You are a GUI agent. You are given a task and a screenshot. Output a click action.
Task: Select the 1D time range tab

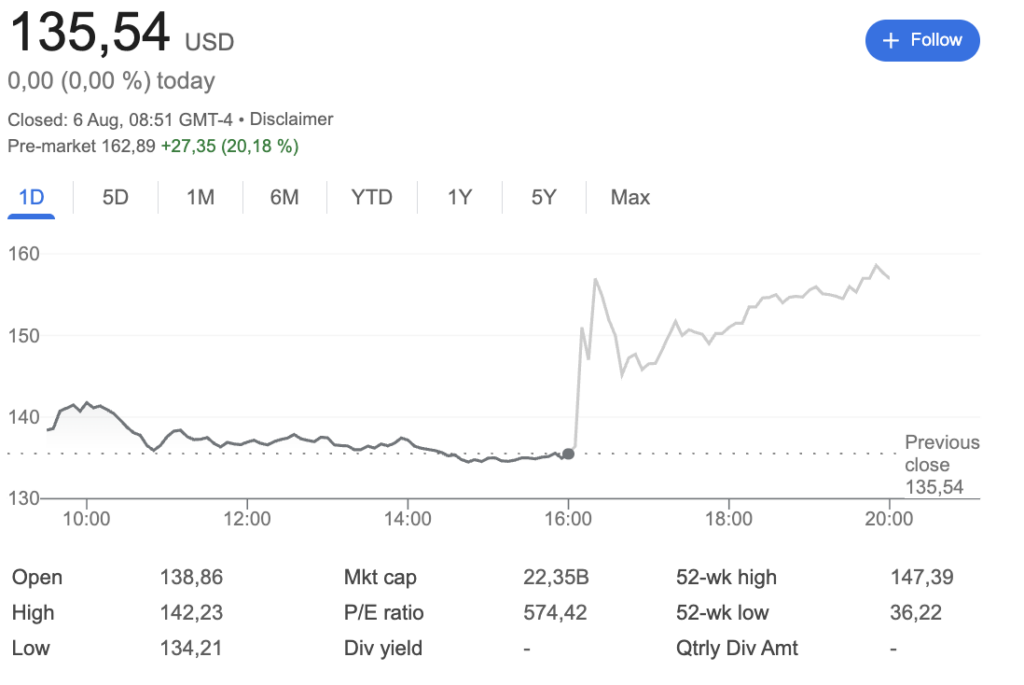32,197
